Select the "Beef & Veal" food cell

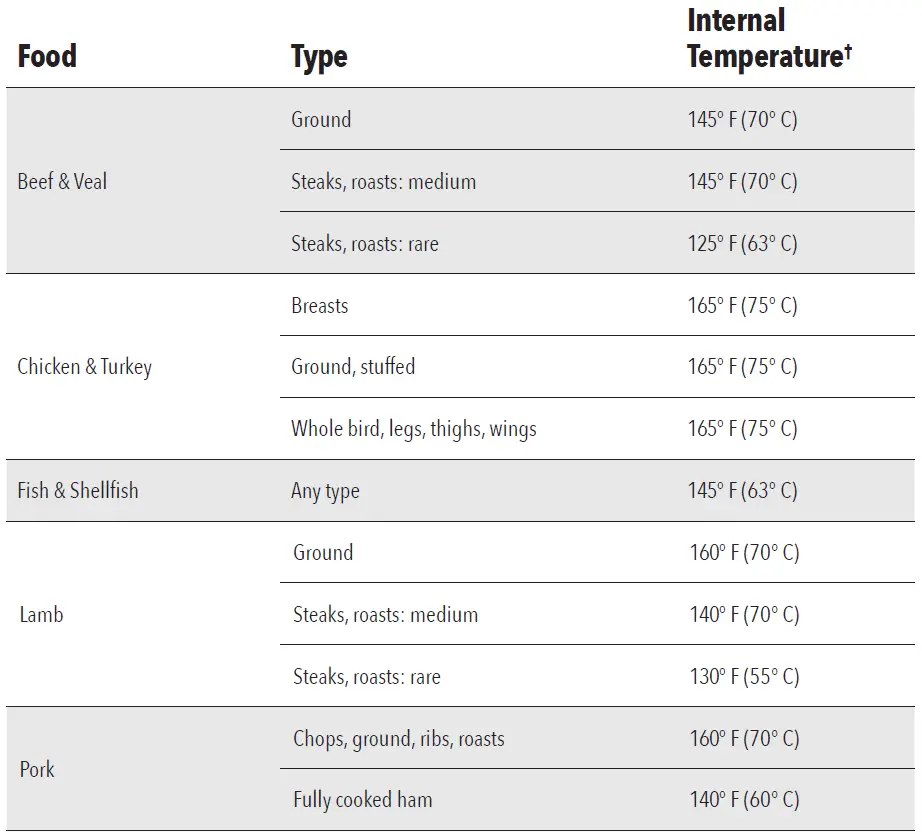tap(62, 181)
